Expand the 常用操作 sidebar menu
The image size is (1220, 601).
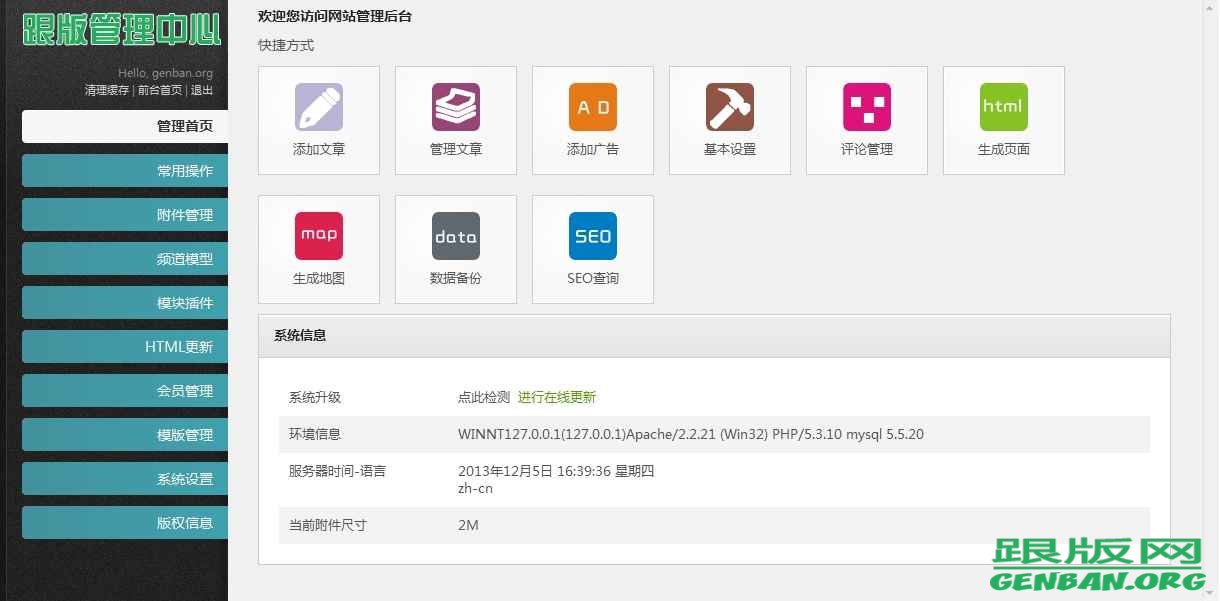click(124, 170)
